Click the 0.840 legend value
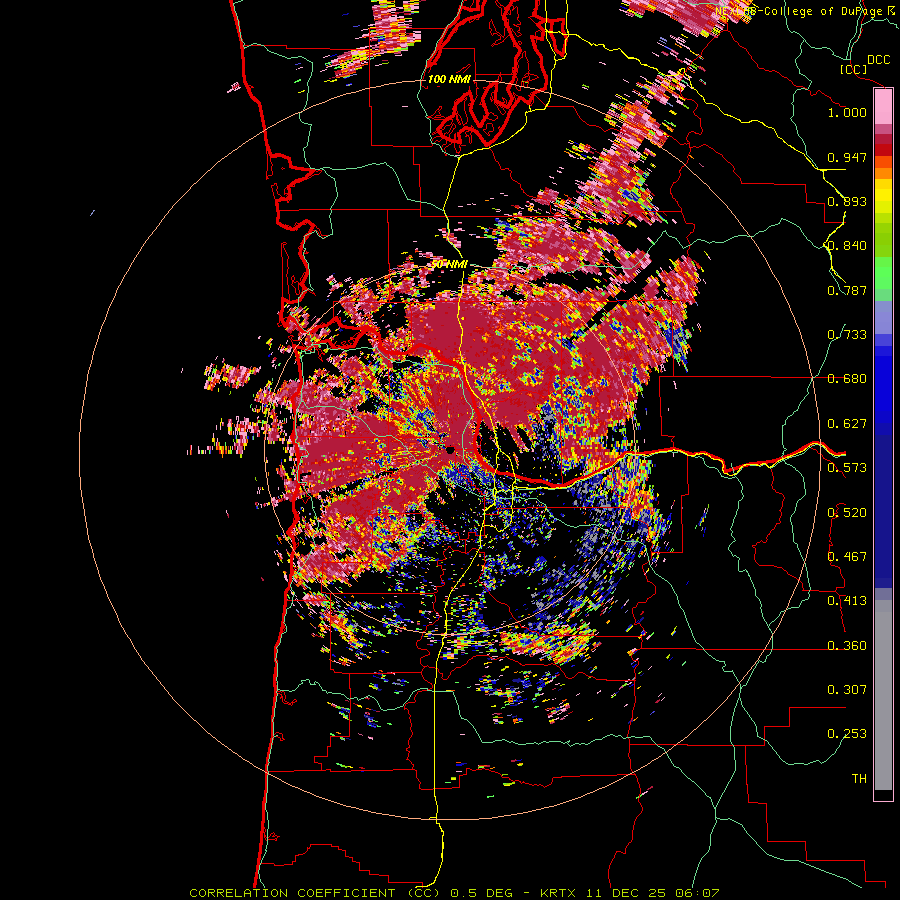 point(847,246)
